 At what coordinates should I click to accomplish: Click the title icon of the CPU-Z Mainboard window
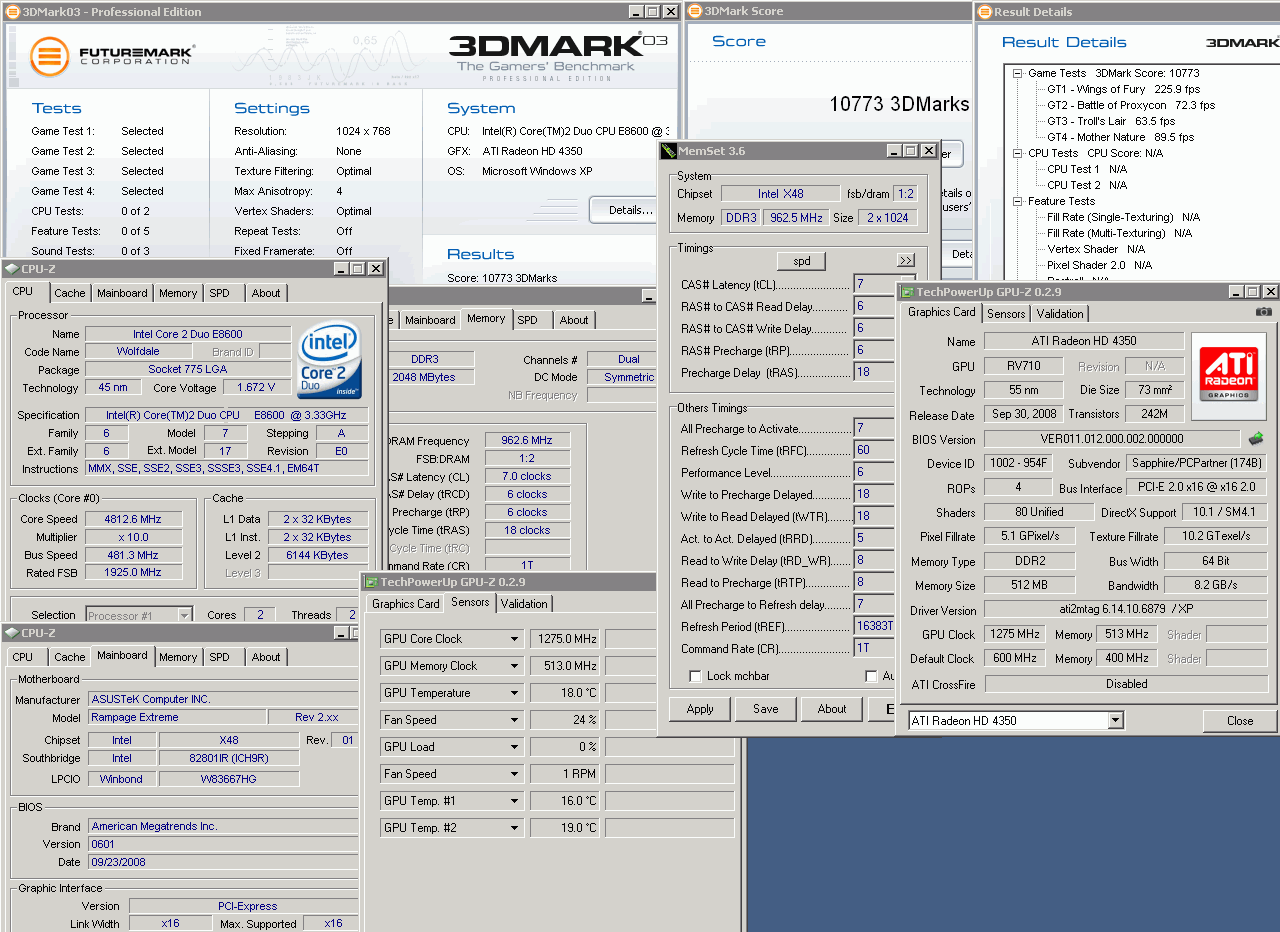point(11,633)
